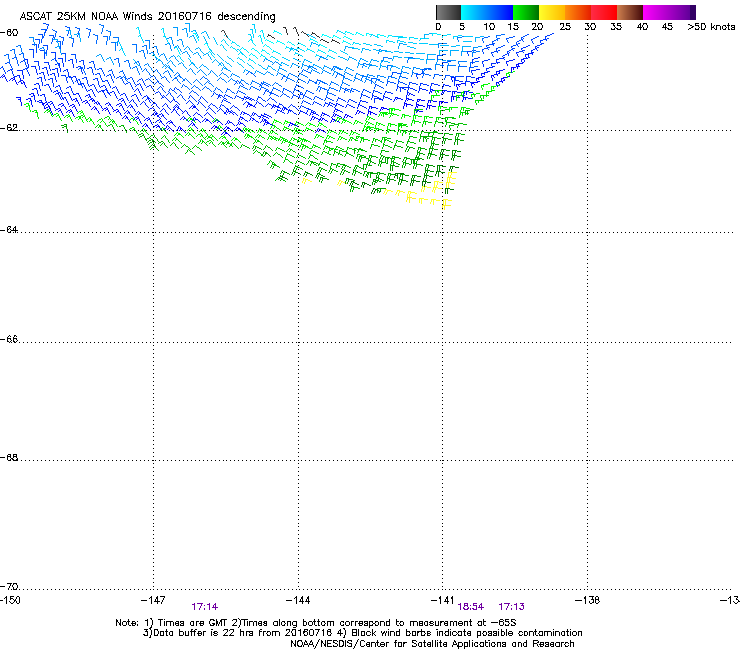The width and height of the screenshot is (740, 650).
Task: Click the purple 17:13 pass time
Action: click(x=512, y=607)
